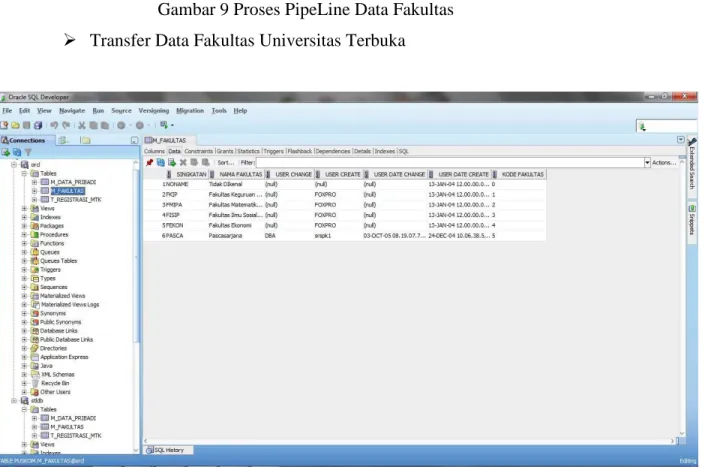
Task: Click into the Filter input field
Action: pyautogui.click(x=450, y=163)
